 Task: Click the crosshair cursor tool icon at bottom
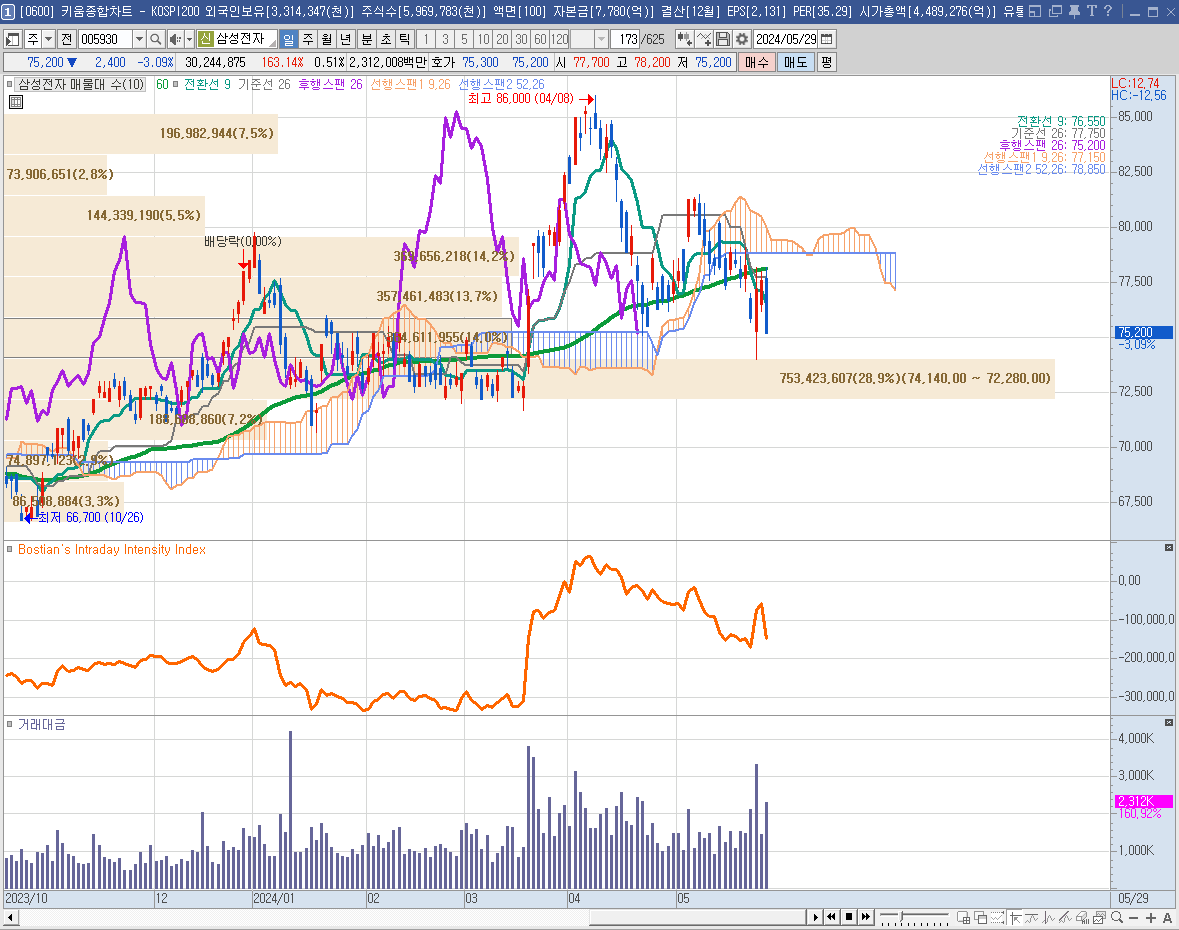coord(1016,917)
